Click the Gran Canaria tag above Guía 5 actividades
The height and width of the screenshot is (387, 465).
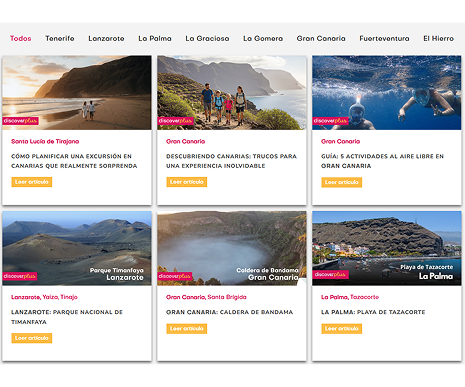click(340, 141)
